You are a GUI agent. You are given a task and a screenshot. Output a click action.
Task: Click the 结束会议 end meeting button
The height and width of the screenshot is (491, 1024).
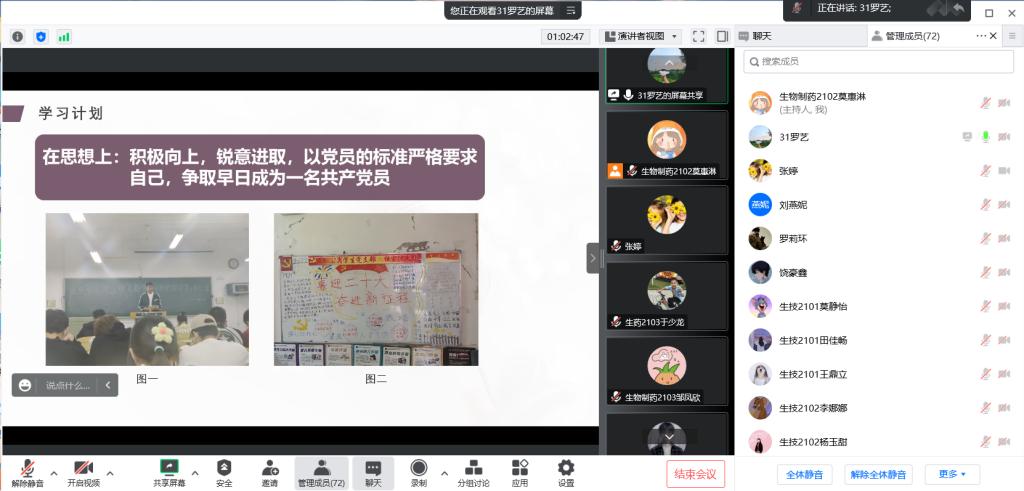pos(695,474)
